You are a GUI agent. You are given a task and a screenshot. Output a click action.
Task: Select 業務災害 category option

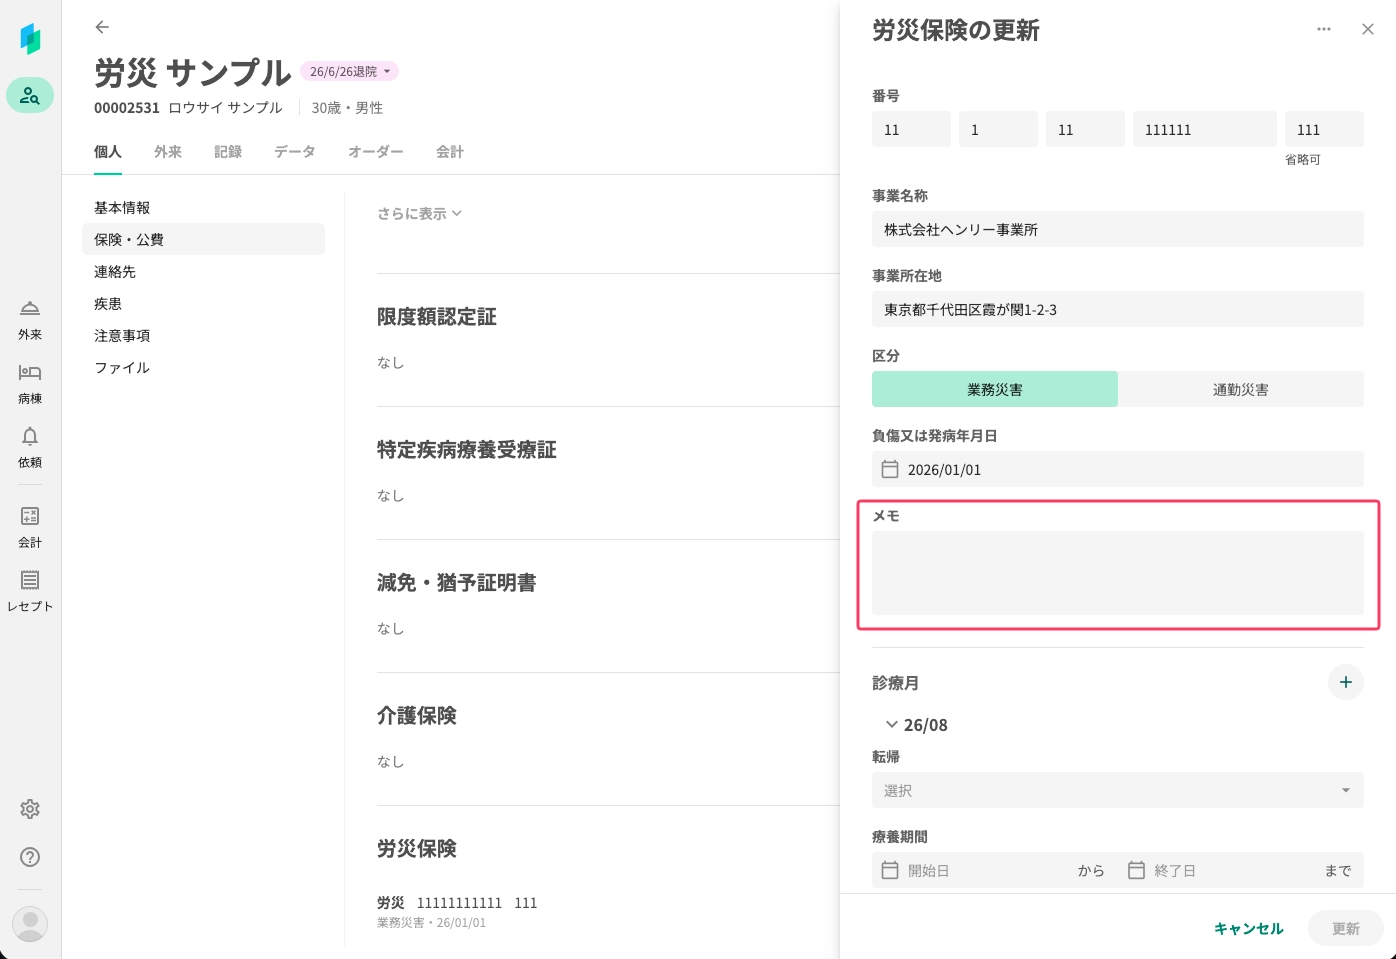pos(995,389)
